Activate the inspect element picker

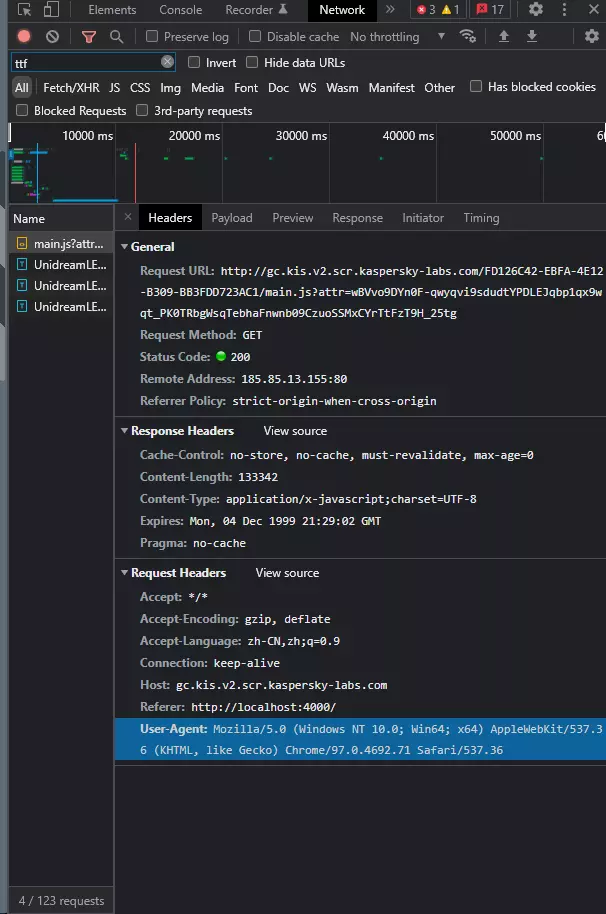(24, 10)
